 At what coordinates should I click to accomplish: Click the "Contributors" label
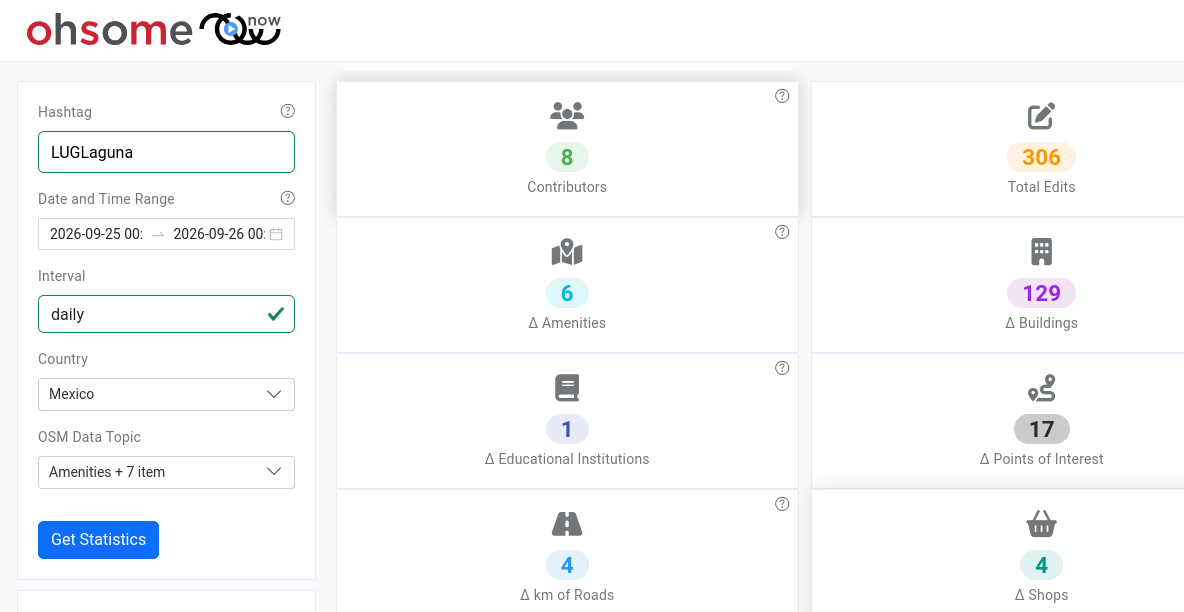(567, 187)
